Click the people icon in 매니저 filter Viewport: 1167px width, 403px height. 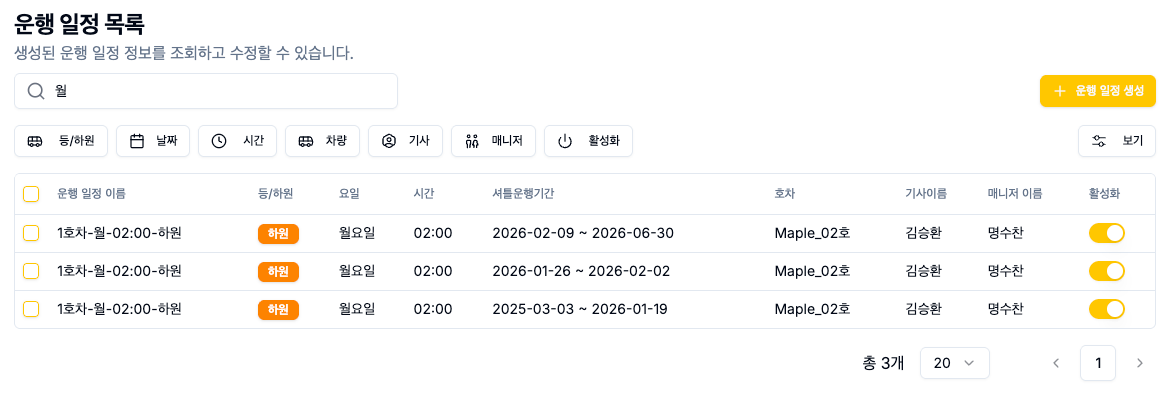[472, 141]
